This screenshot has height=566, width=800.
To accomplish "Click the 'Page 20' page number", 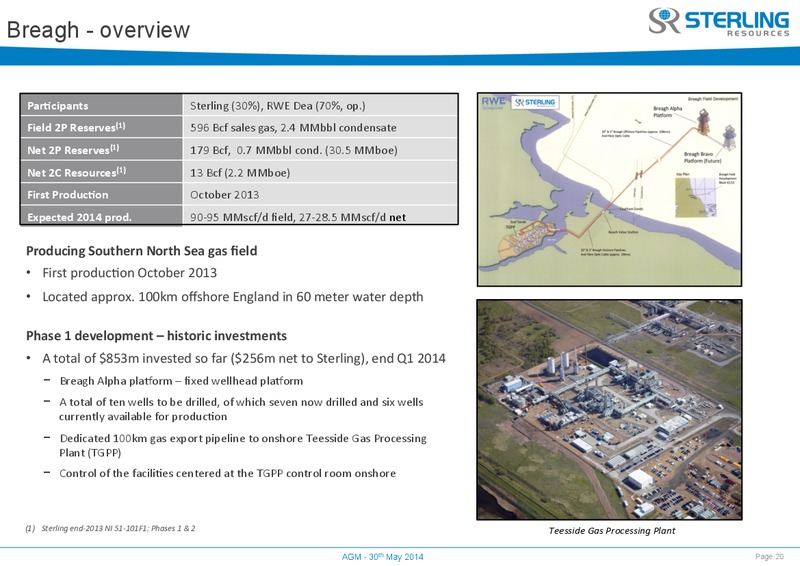I will point(769,556).
